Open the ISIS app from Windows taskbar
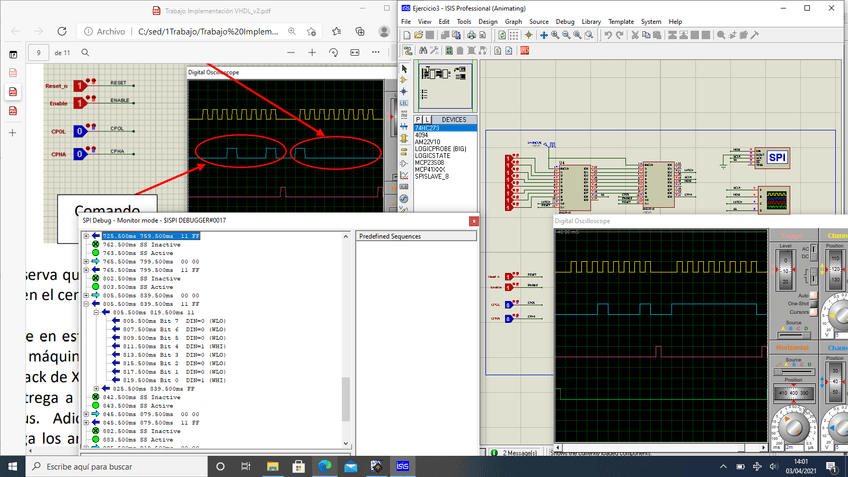848x477 pixels. 401,467
